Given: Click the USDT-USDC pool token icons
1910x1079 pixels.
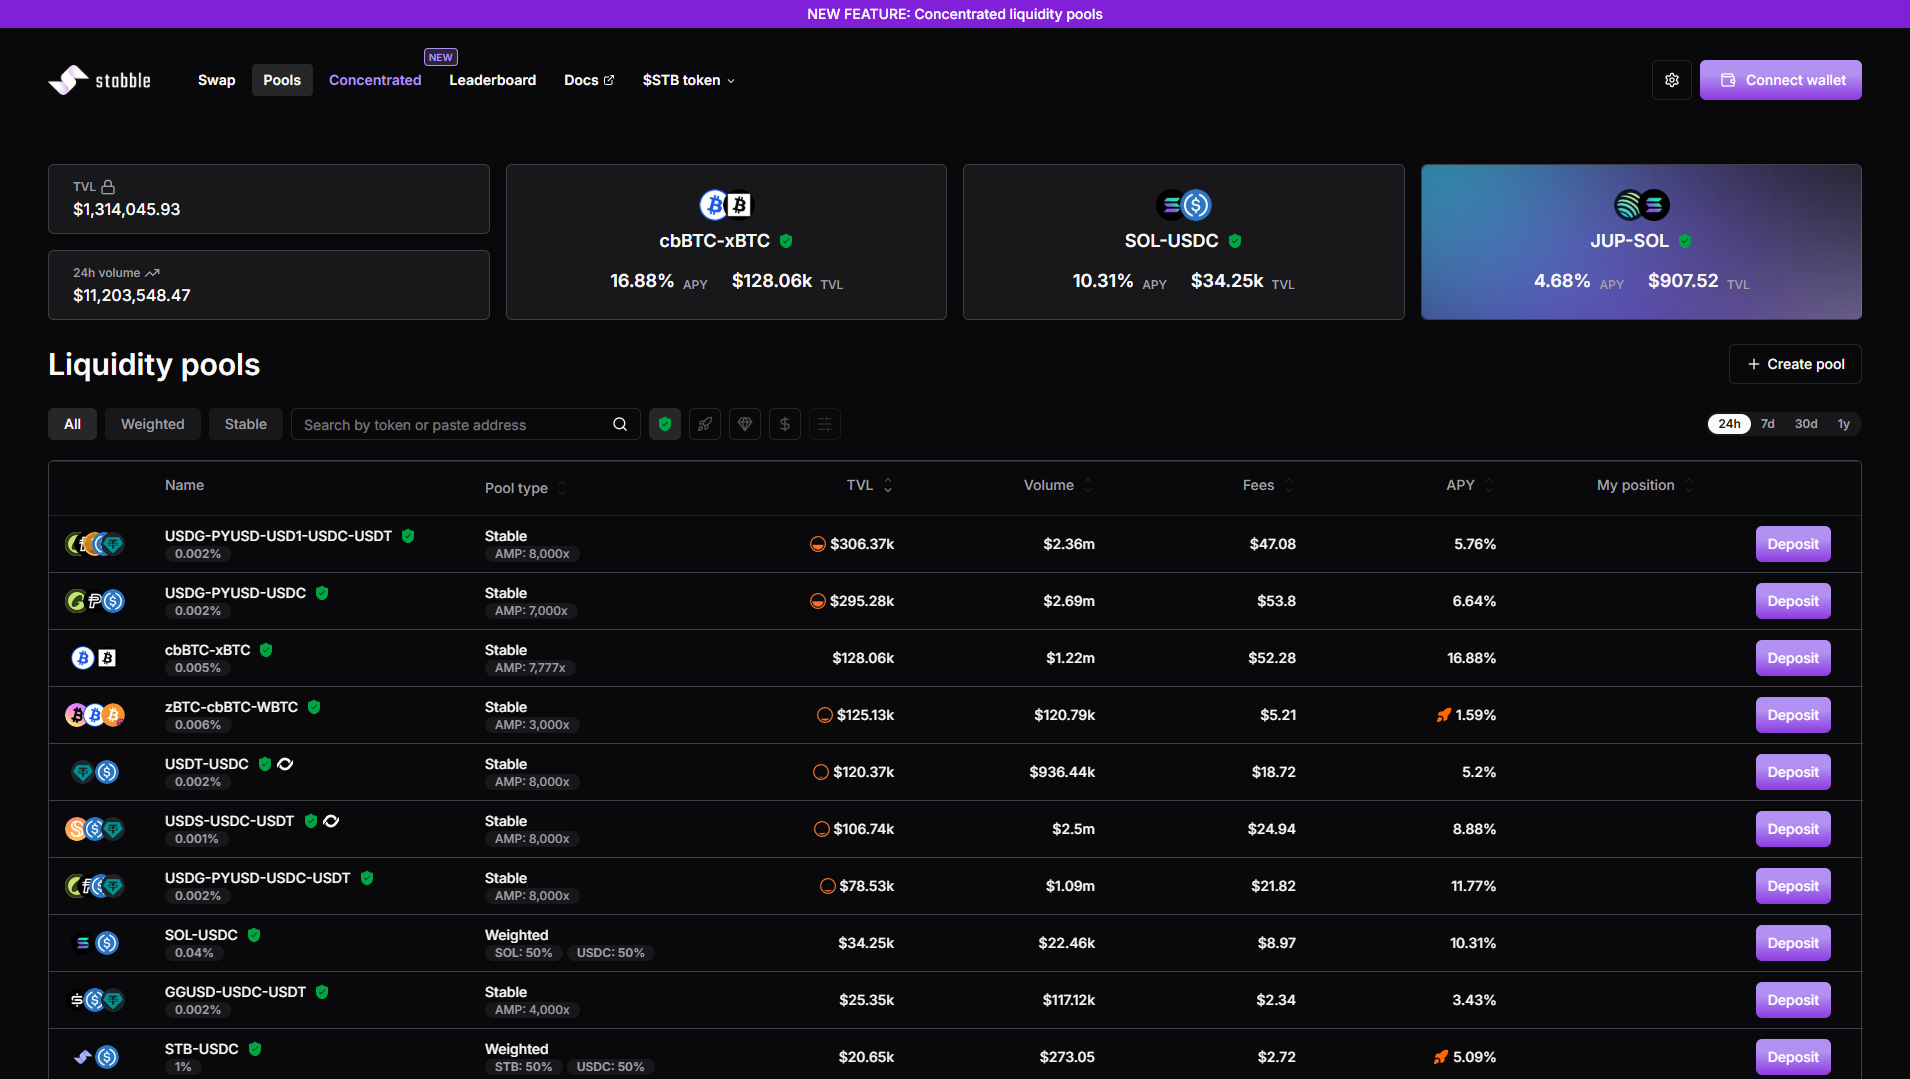Looking at the screenshot, I should (95, 772).
